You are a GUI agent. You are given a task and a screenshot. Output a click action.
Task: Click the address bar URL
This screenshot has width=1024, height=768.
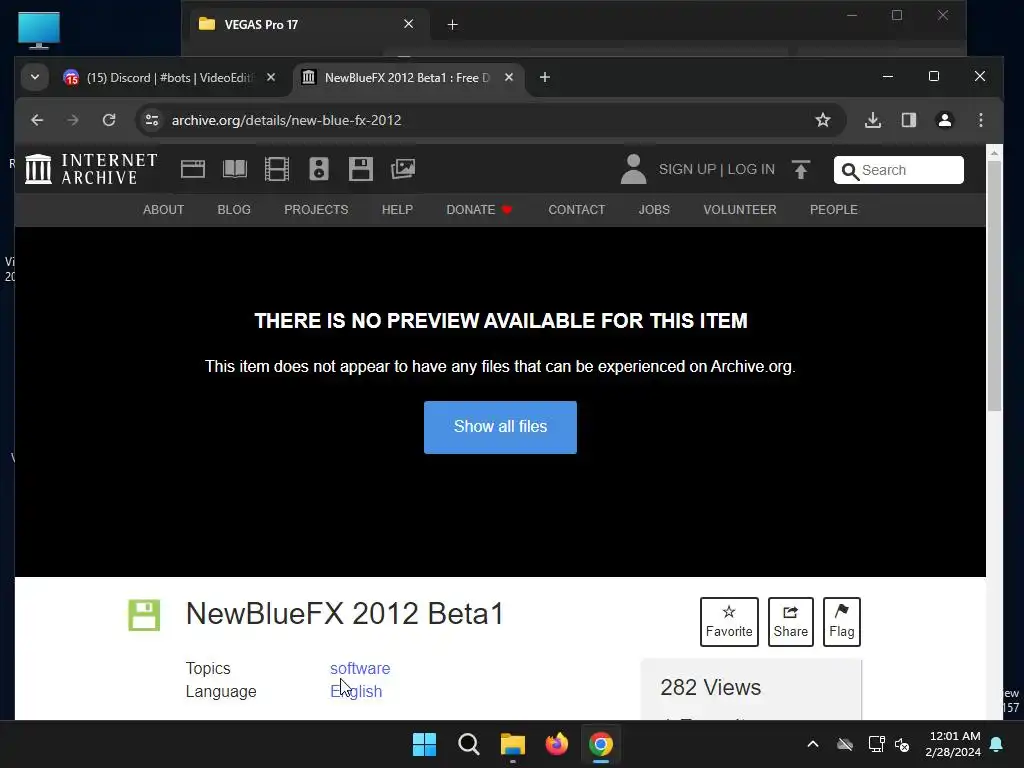point(286,120)
